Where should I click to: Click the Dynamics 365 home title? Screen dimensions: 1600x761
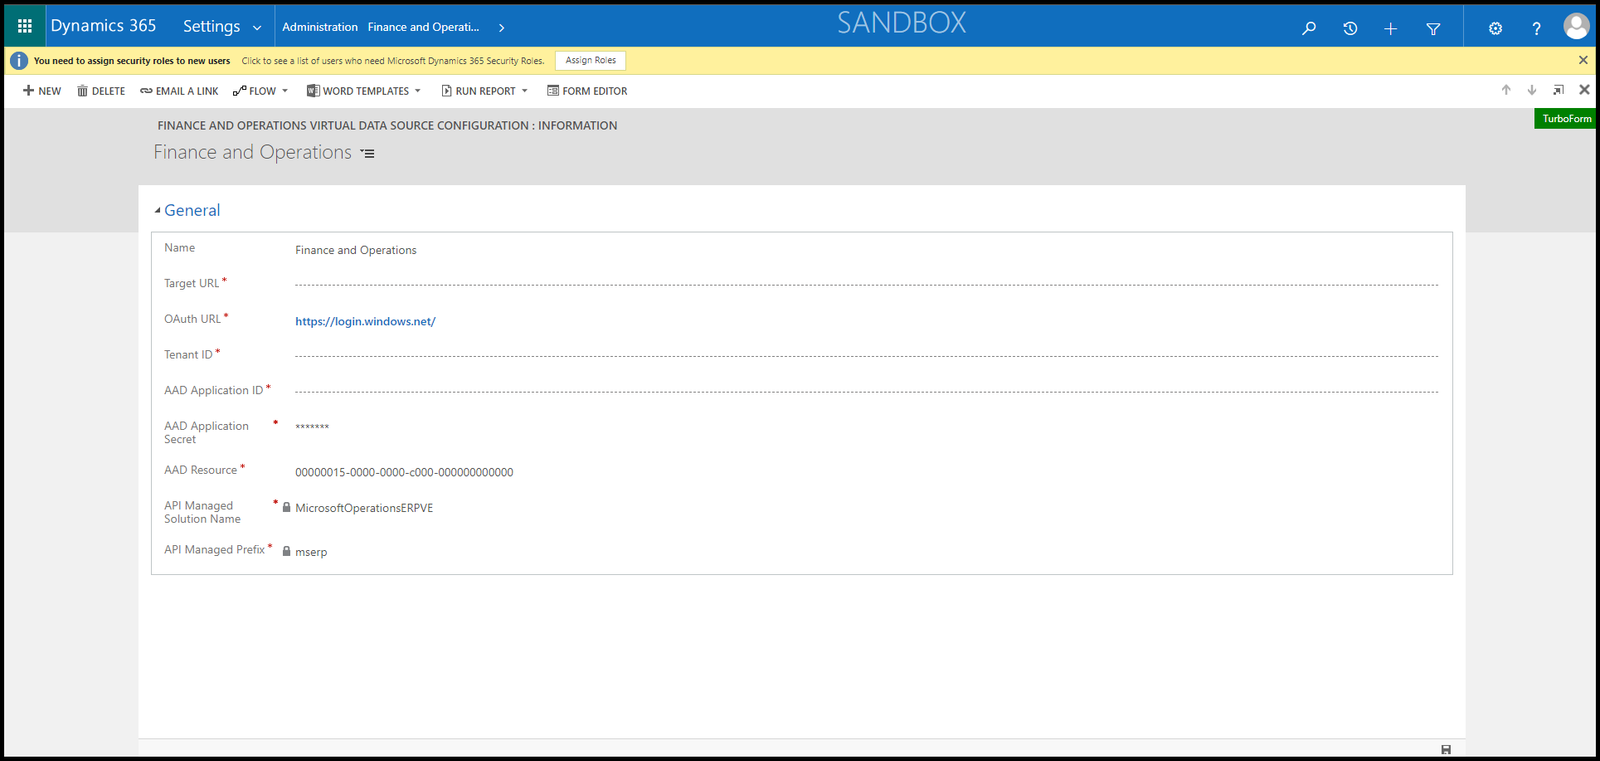pyautogui.click(x=103, y=26)
